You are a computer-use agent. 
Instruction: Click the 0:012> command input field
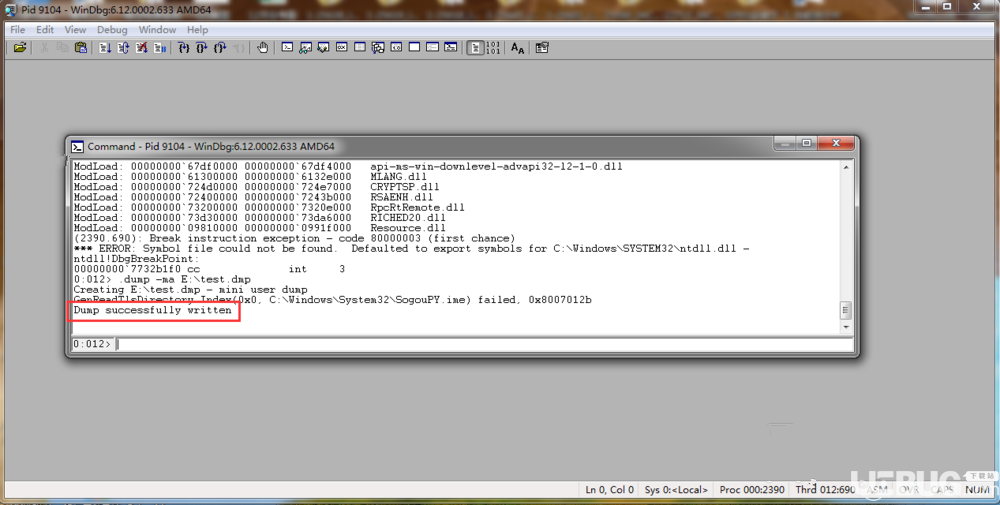(x=485, y=344)
